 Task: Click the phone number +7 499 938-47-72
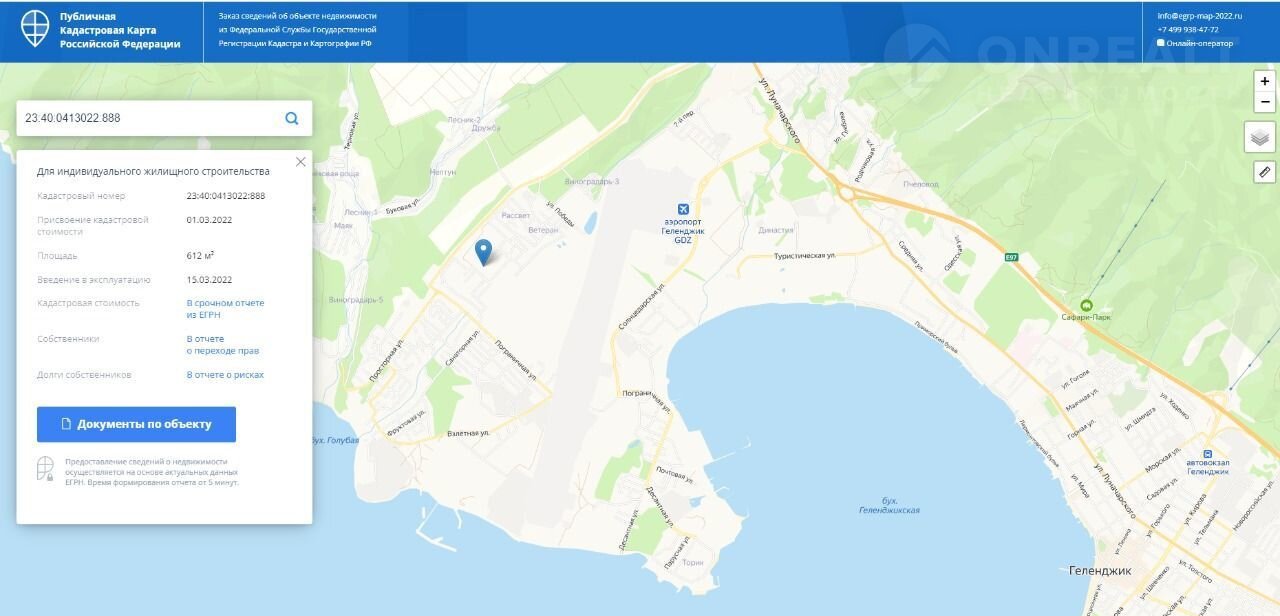point(1188,29)
